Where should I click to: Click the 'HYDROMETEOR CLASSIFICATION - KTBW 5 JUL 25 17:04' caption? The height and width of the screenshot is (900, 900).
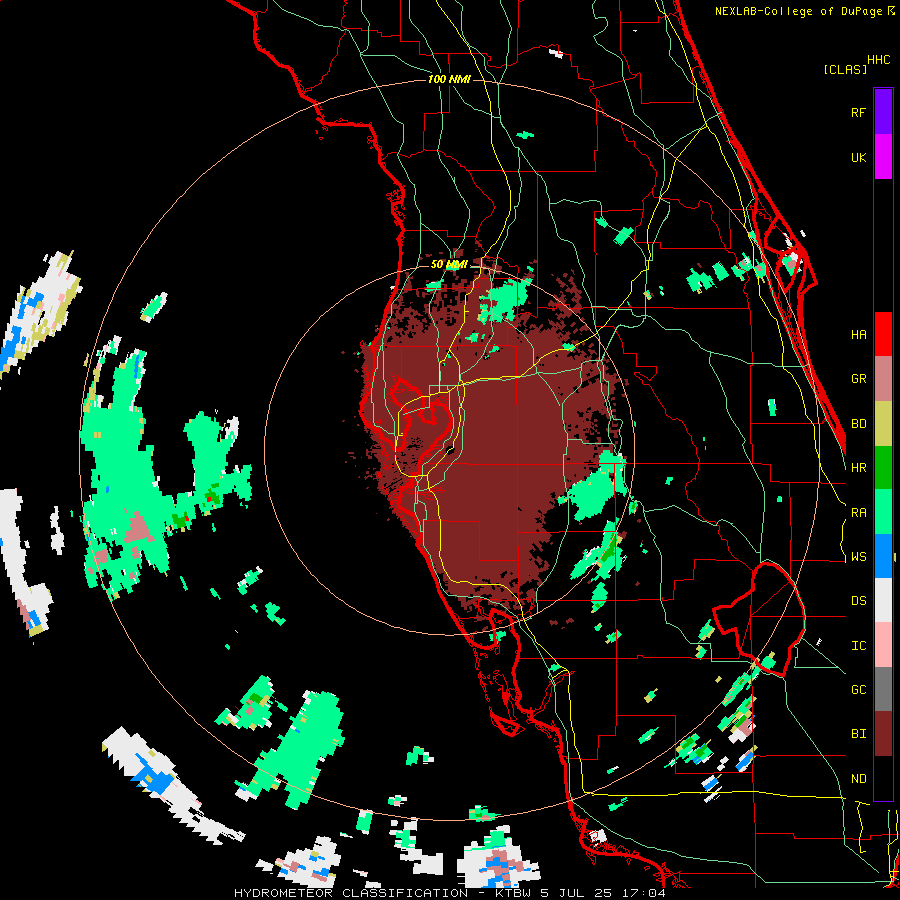[x=449, y=893]
